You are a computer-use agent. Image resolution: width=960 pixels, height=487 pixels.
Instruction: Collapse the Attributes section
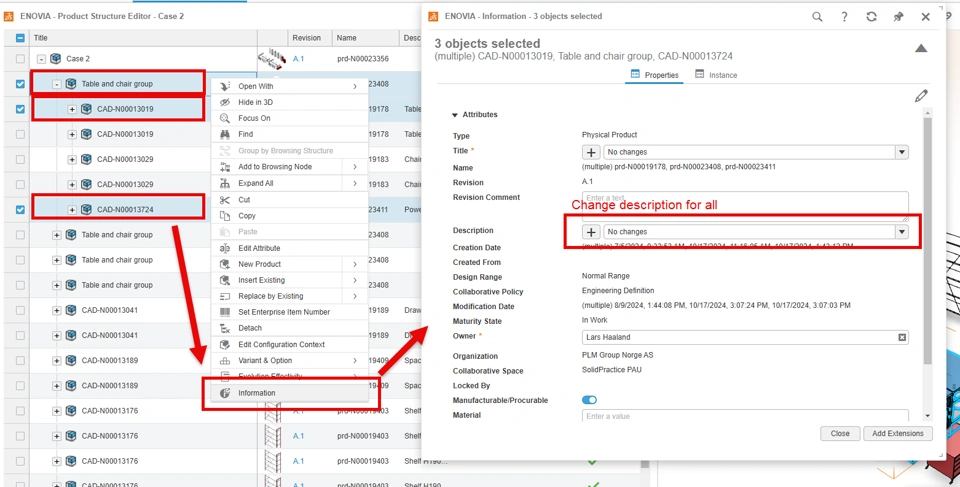[x=454, y=115]
